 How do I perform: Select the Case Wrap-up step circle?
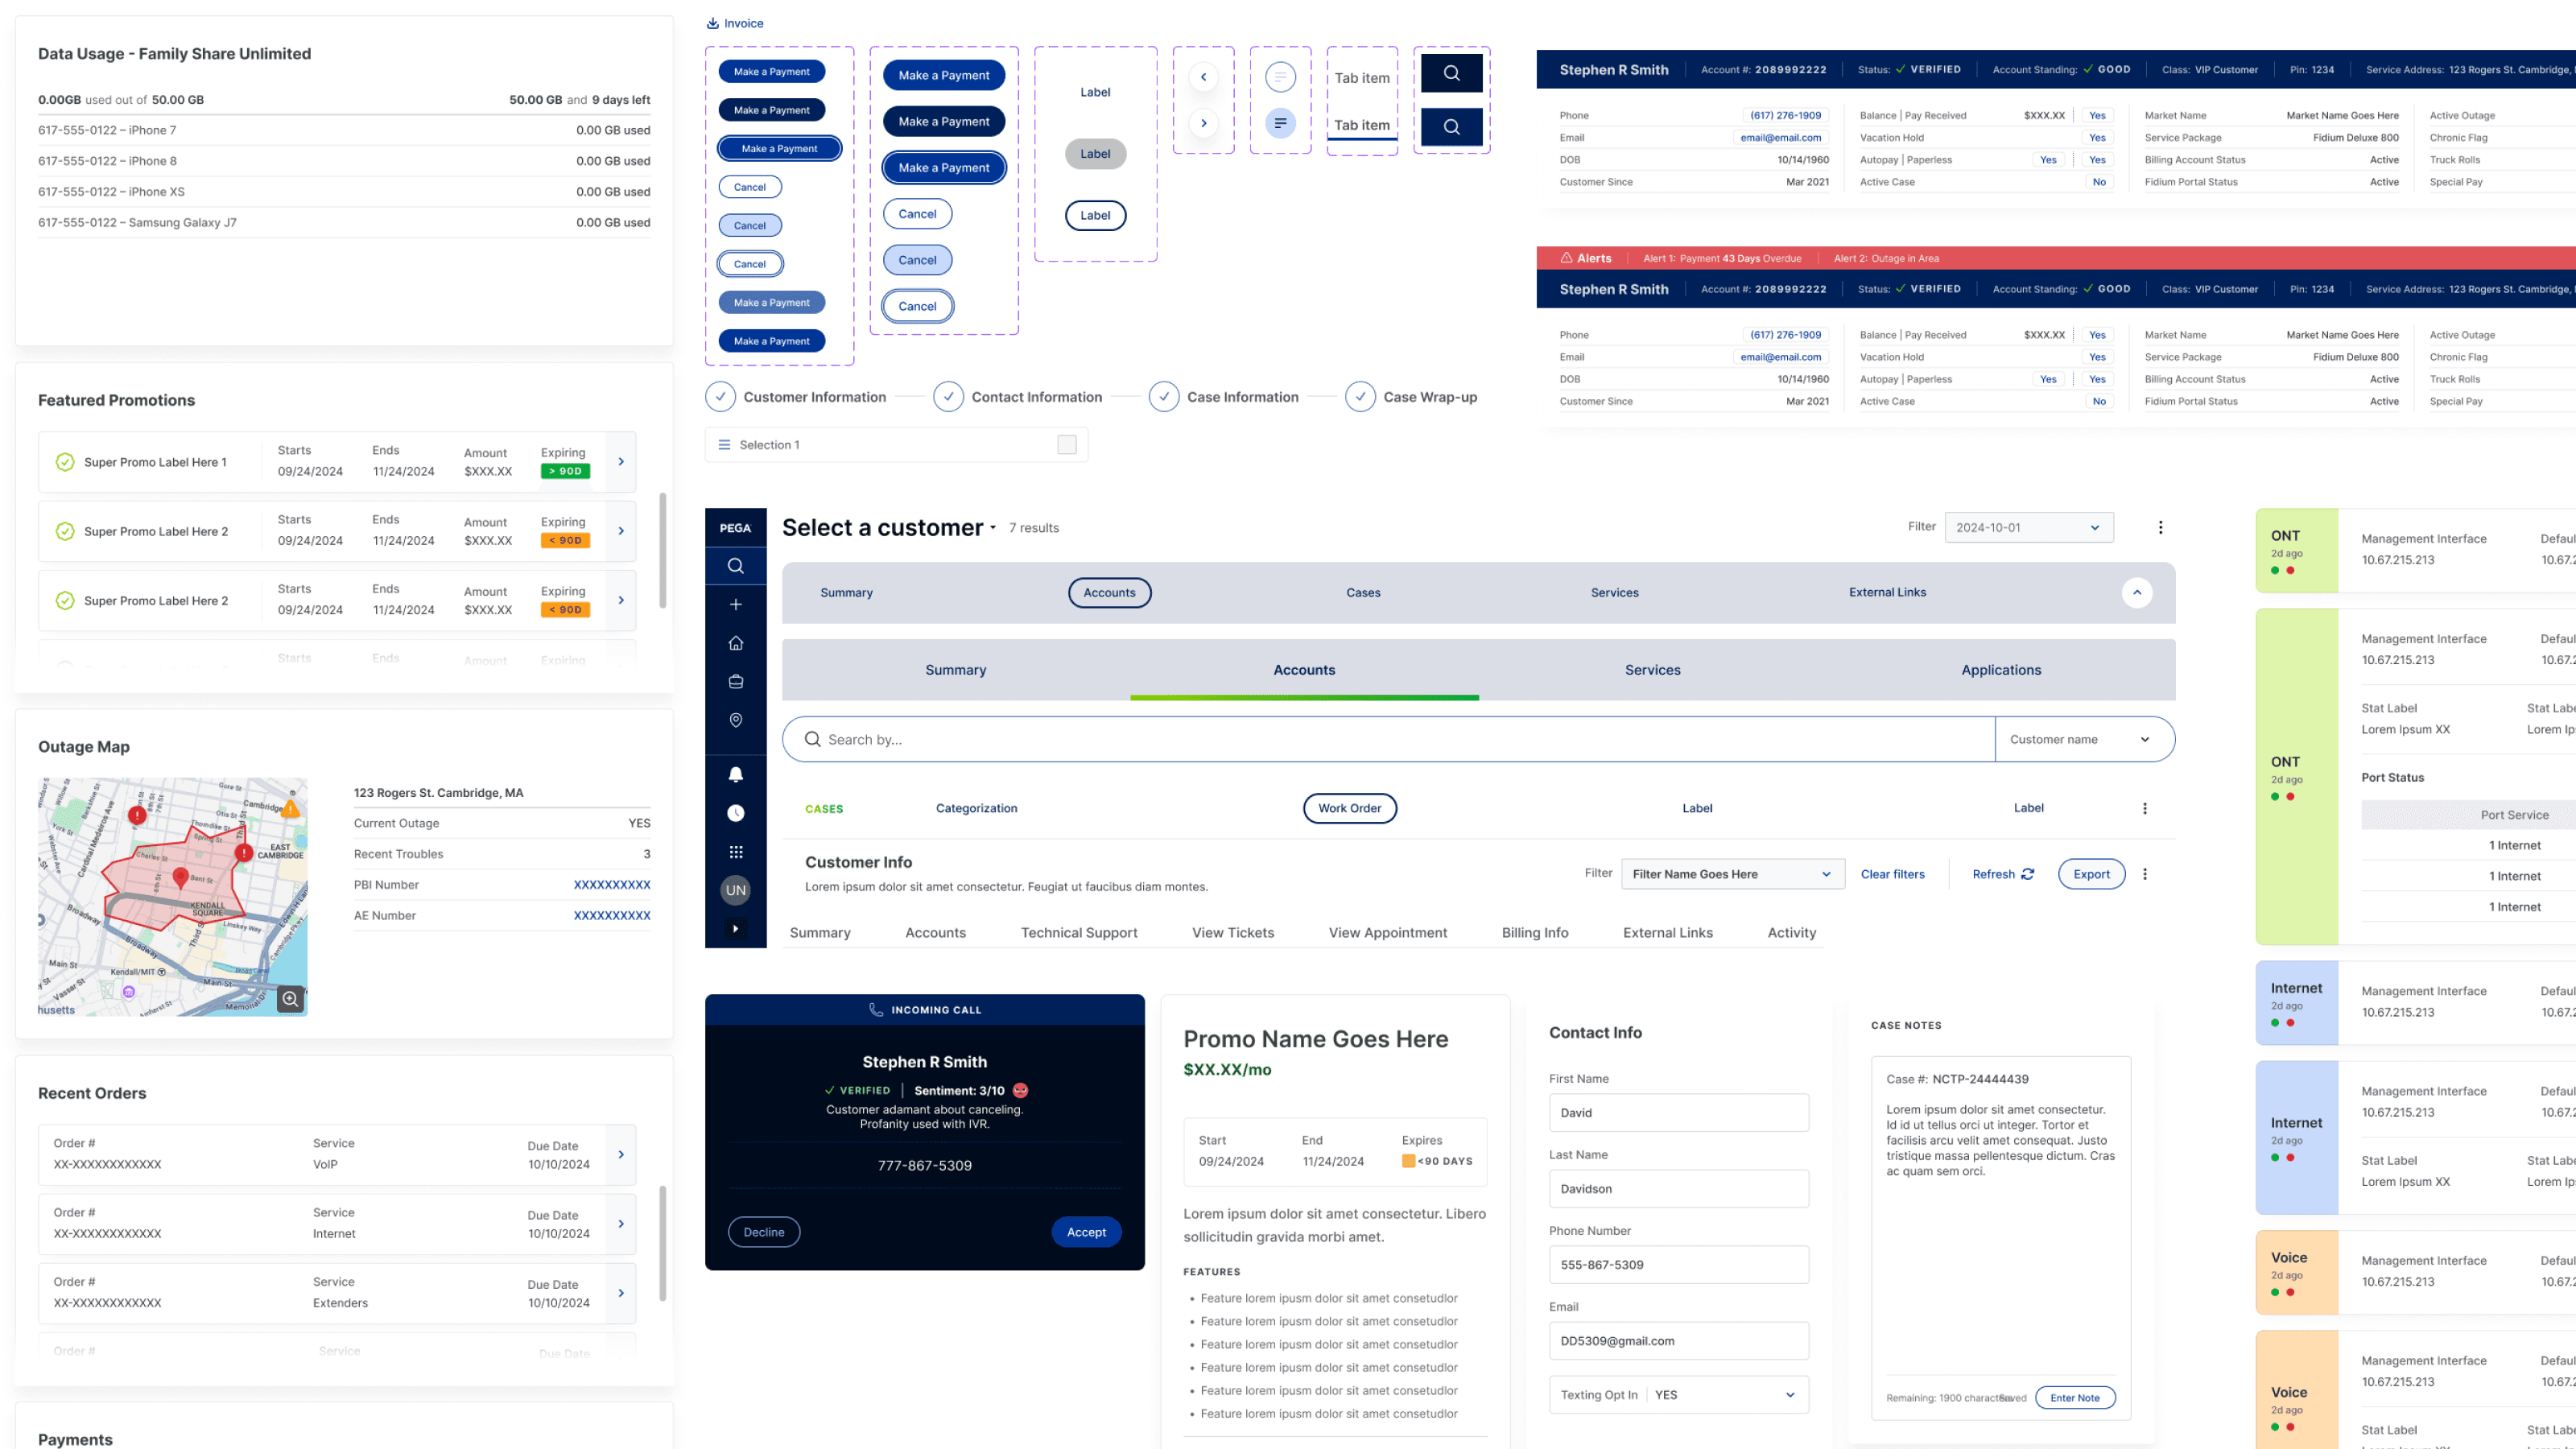(1360, 397)
